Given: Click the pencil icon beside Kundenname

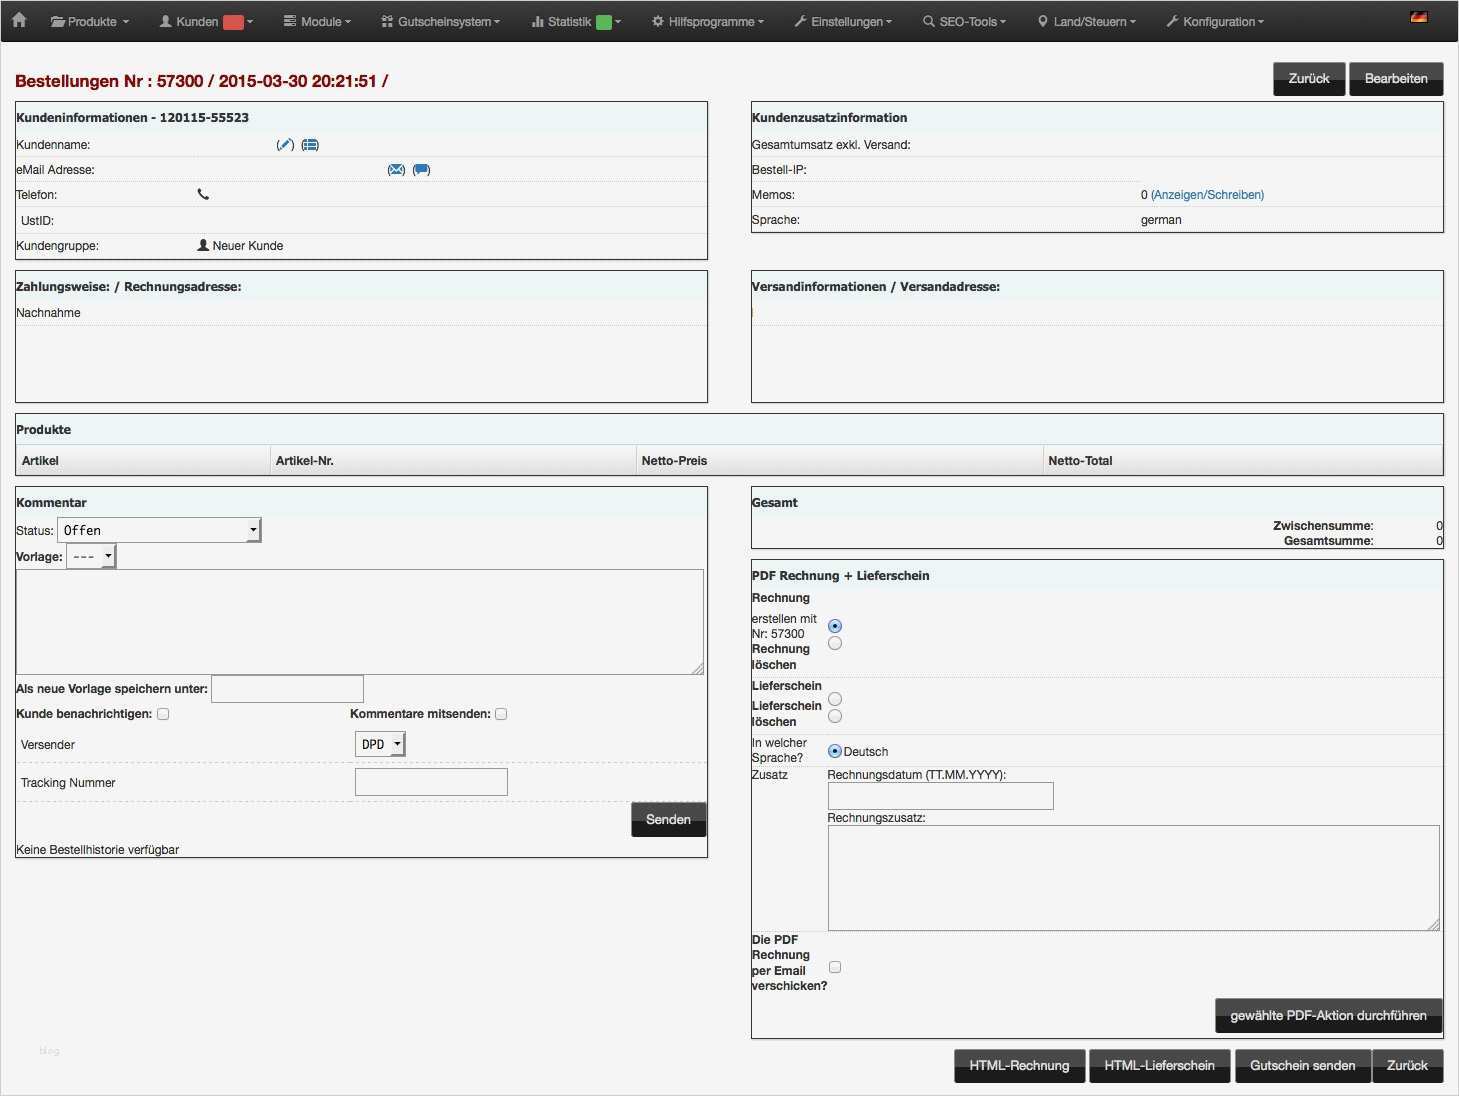Looking at the screenshot, I should click(x=285, y=145).
